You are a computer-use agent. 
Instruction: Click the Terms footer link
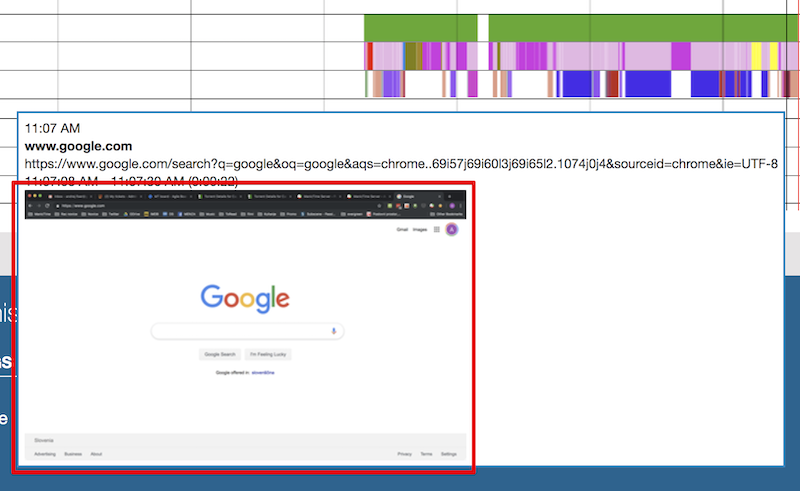(426, 454)
